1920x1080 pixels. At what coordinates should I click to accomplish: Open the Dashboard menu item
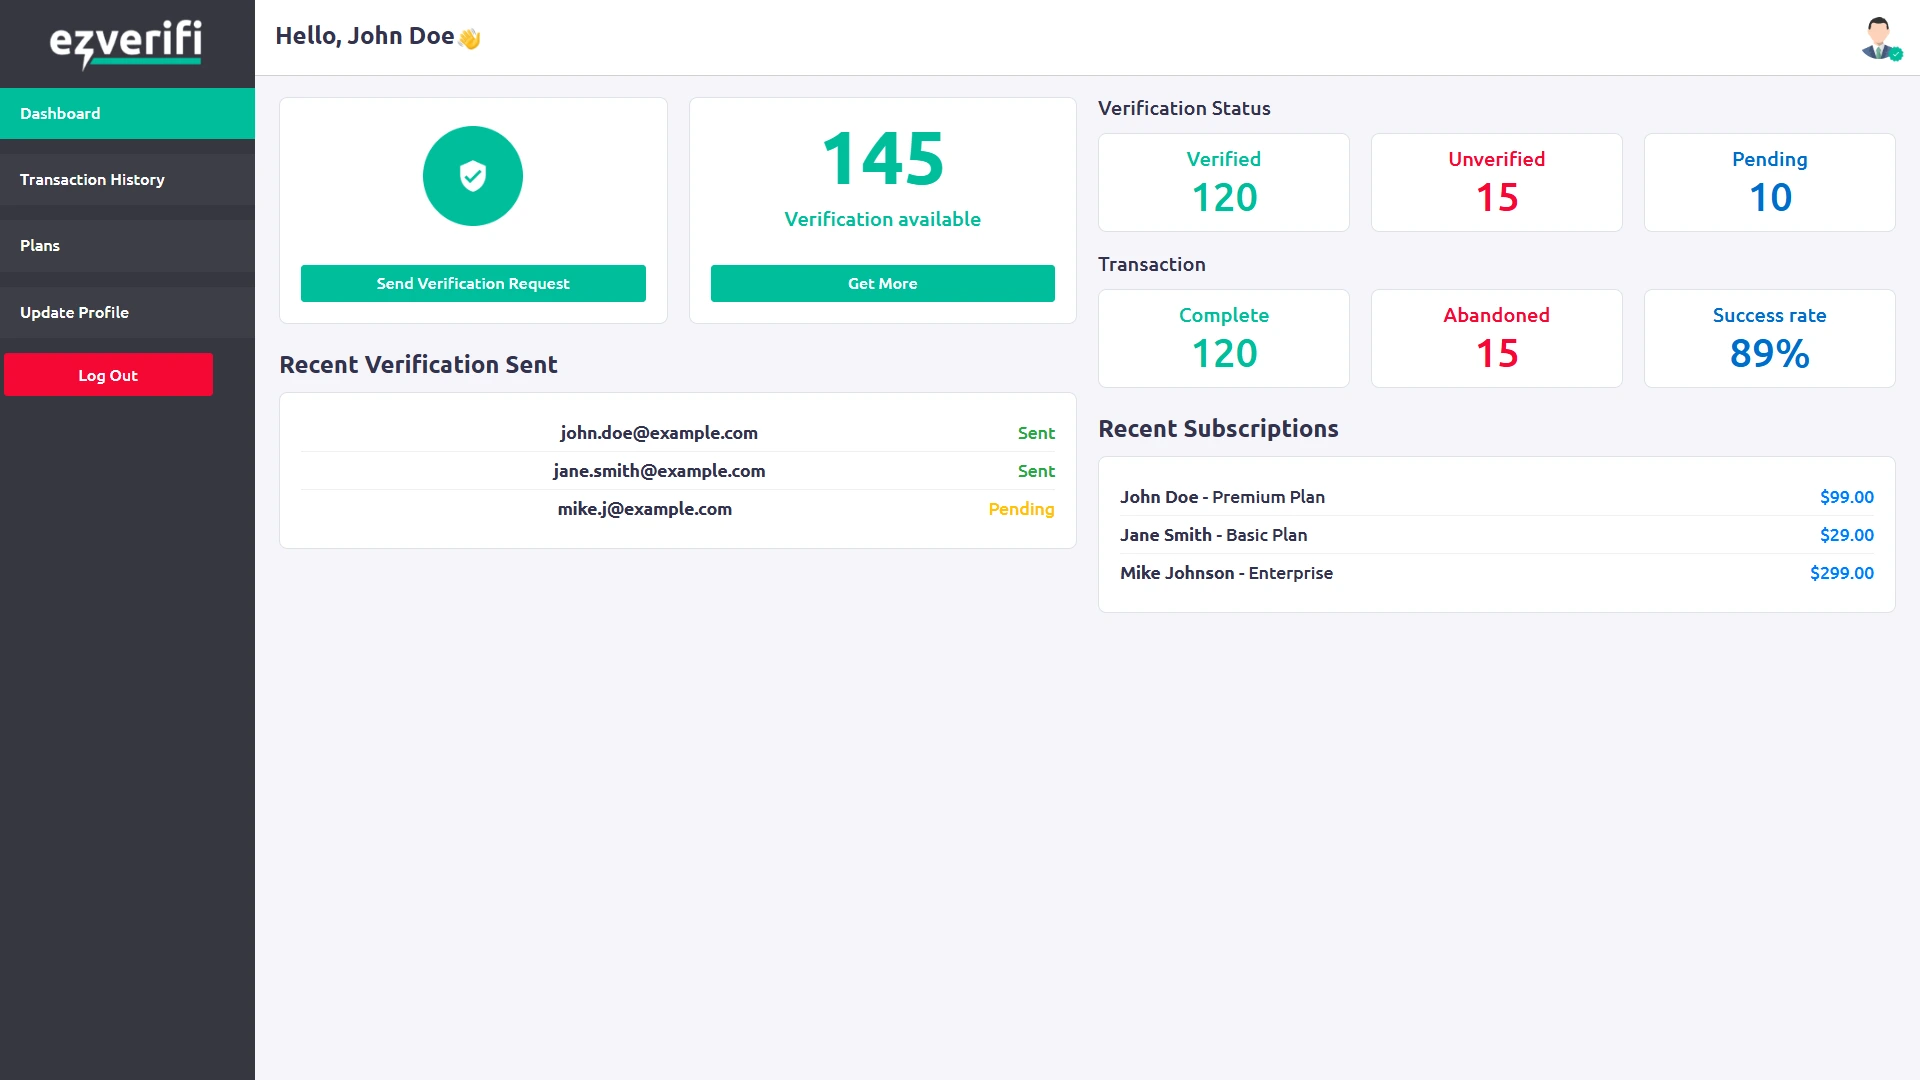pos(127,113)
